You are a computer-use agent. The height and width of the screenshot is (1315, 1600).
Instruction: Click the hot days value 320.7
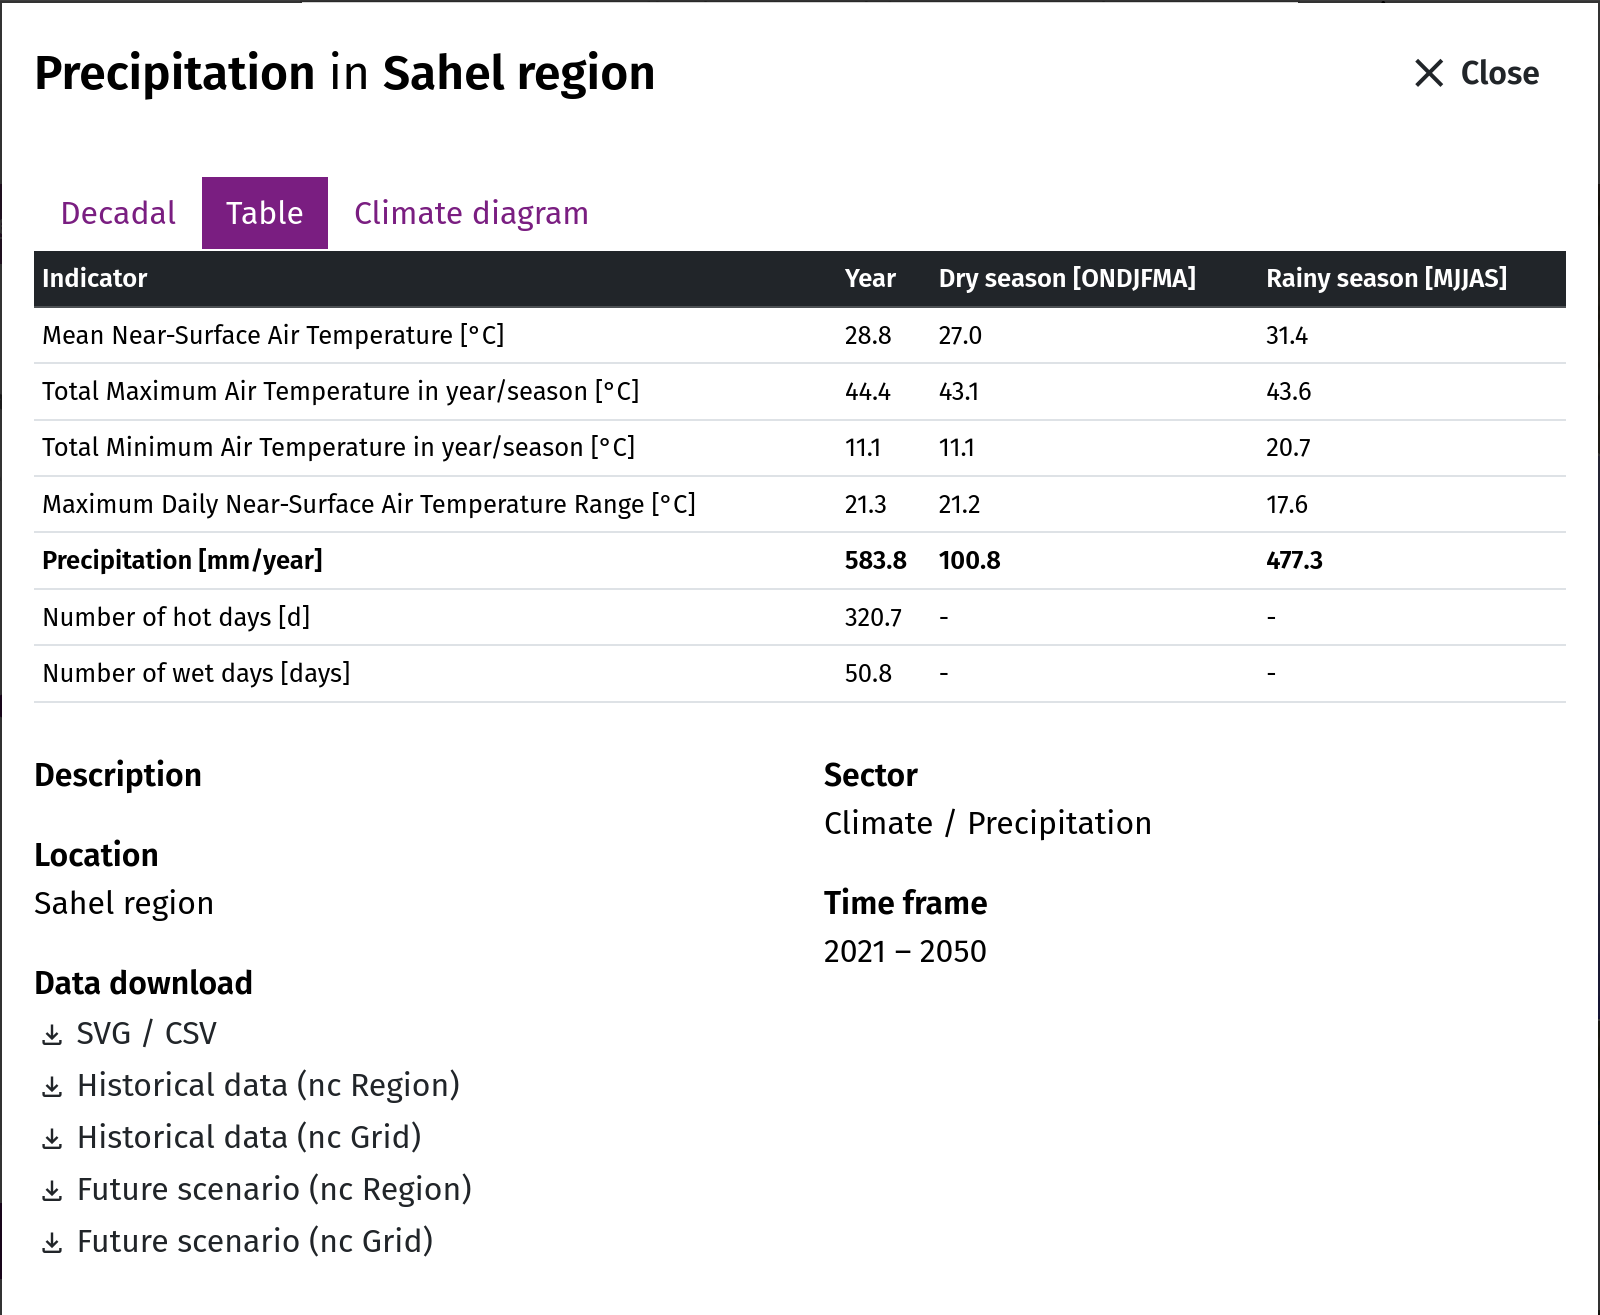click(873, 617)
